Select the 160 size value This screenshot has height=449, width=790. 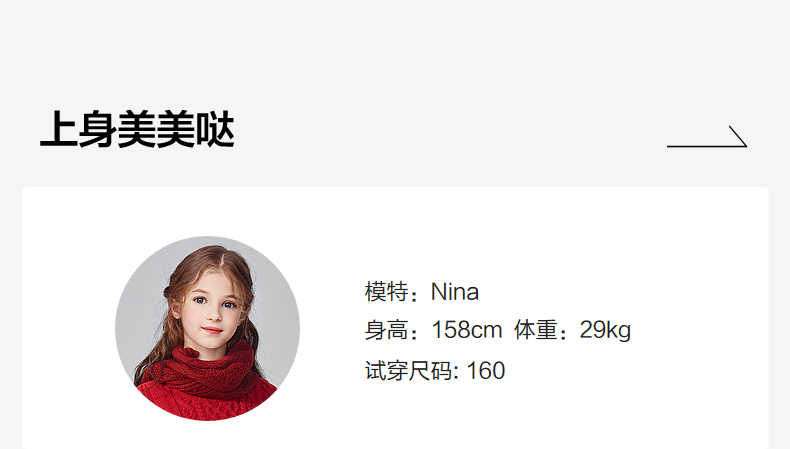(486, 371)
